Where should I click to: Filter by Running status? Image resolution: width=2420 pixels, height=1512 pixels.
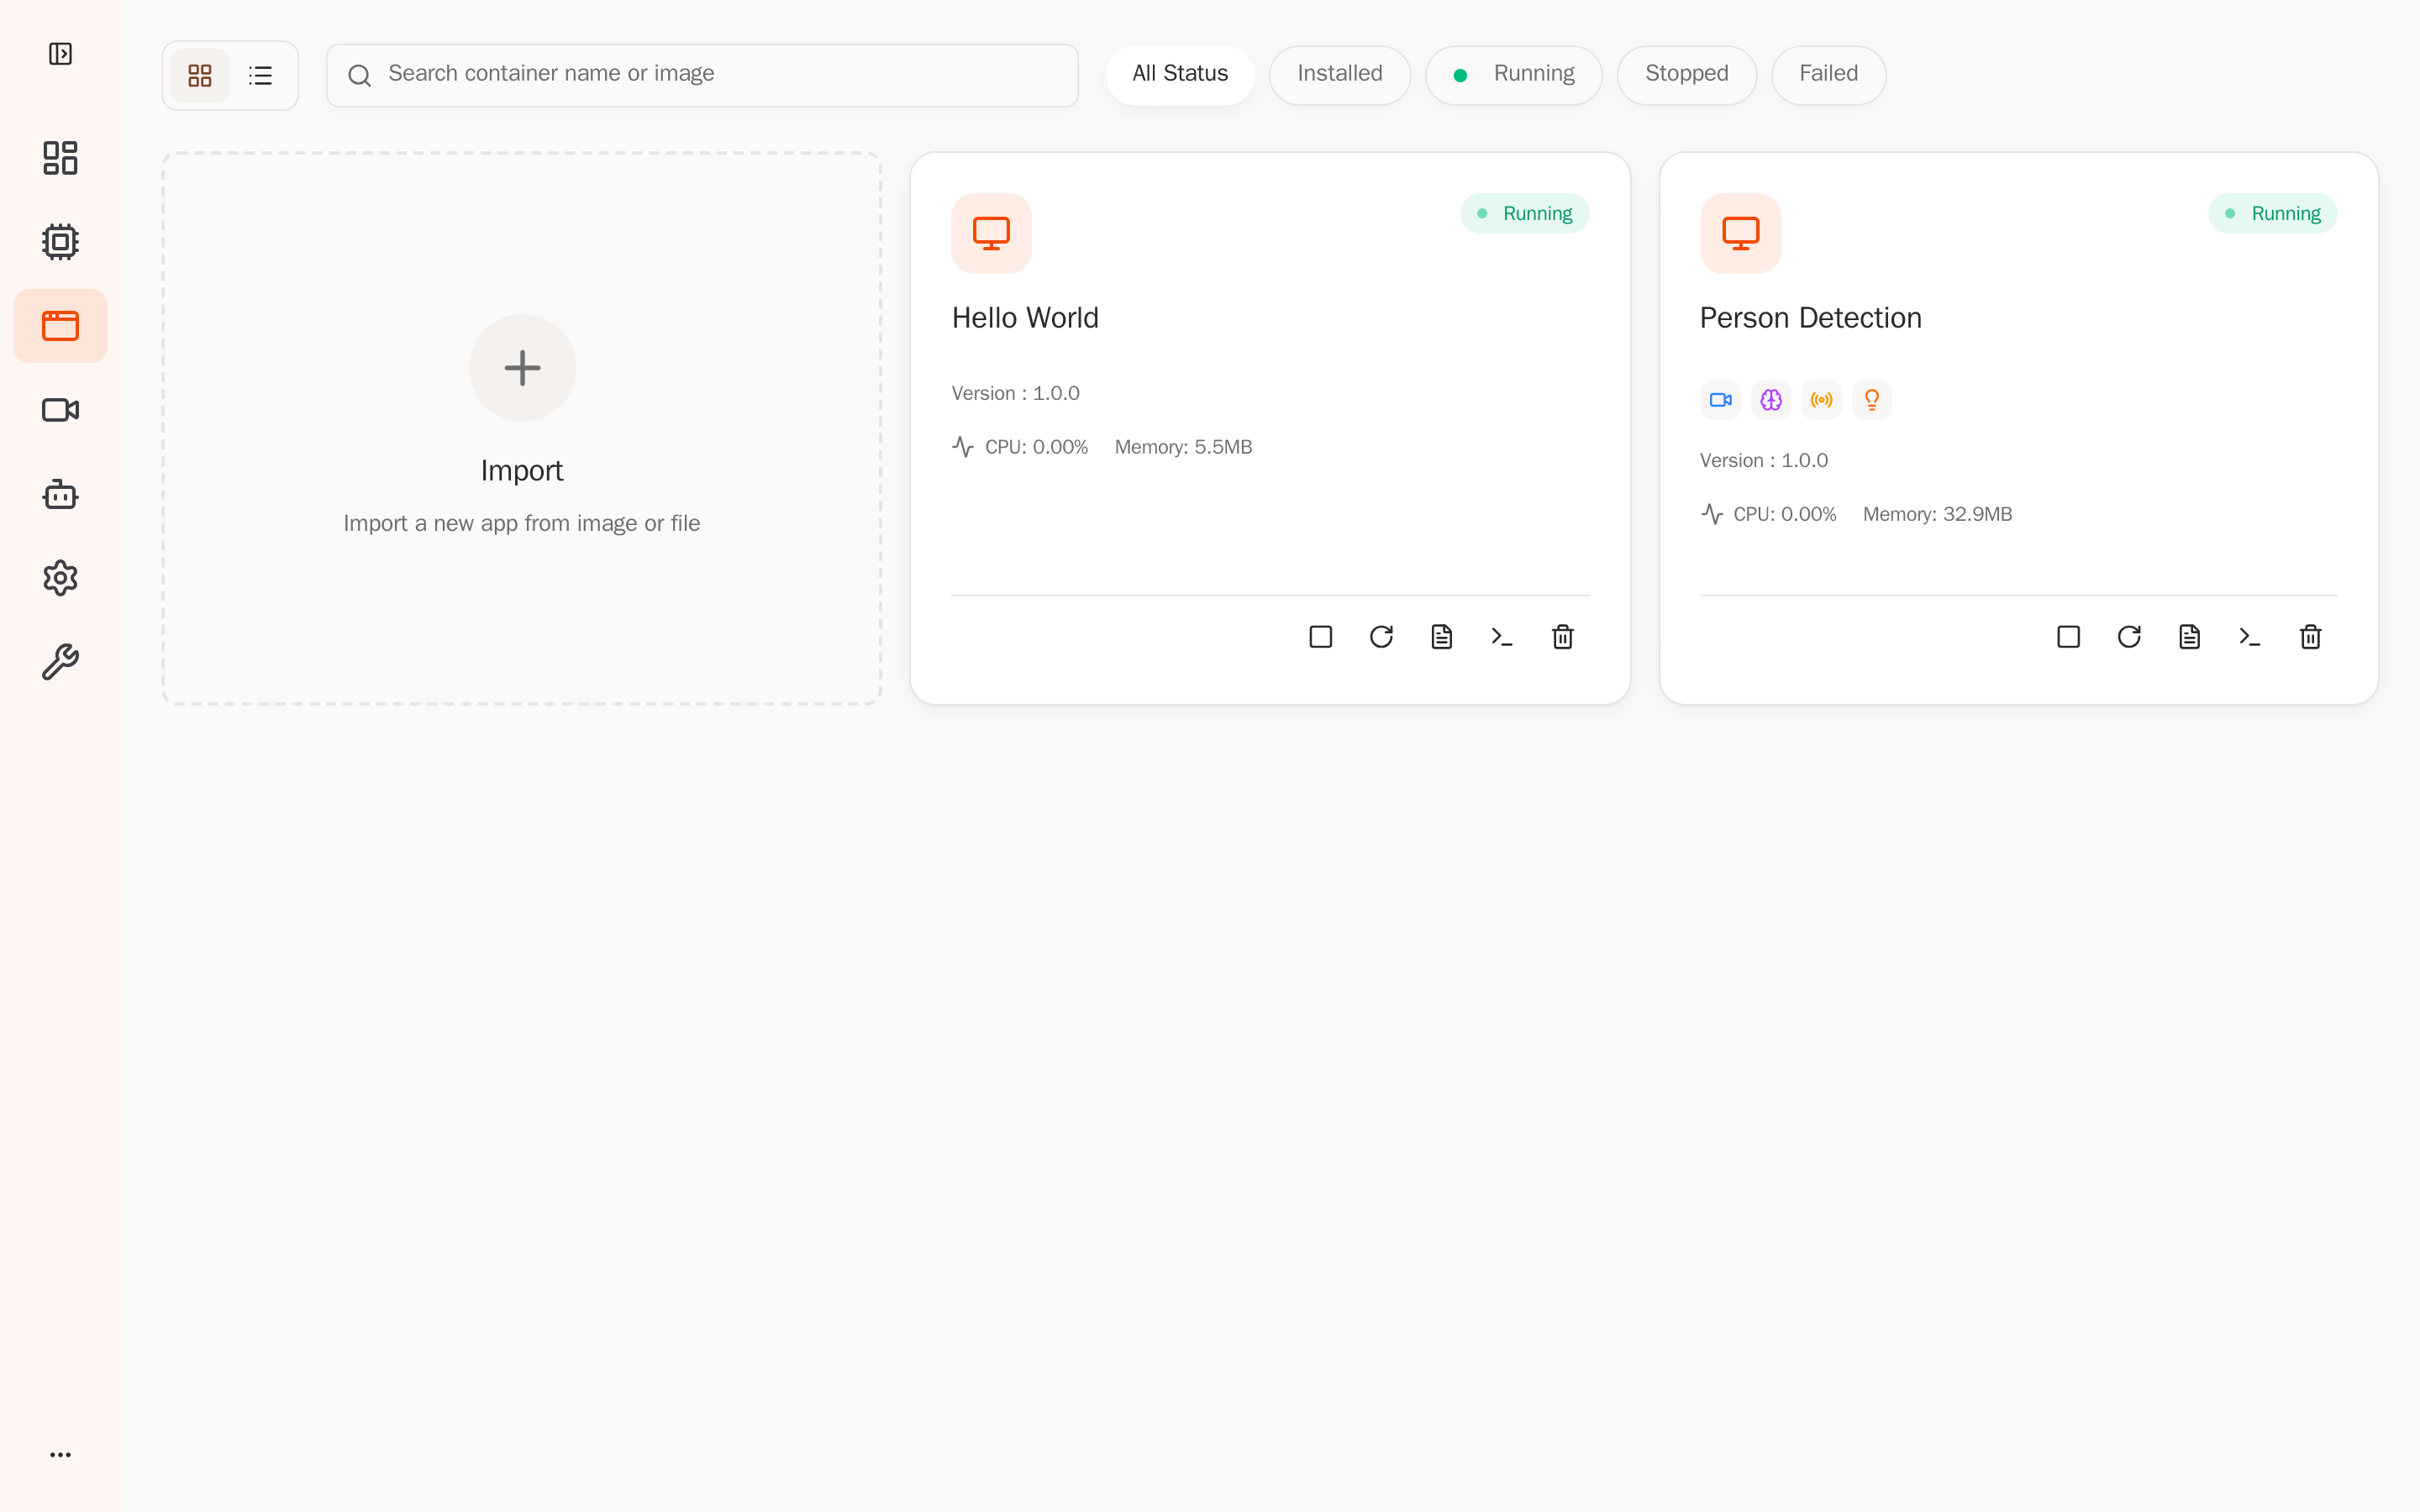tap(1514, 75)
